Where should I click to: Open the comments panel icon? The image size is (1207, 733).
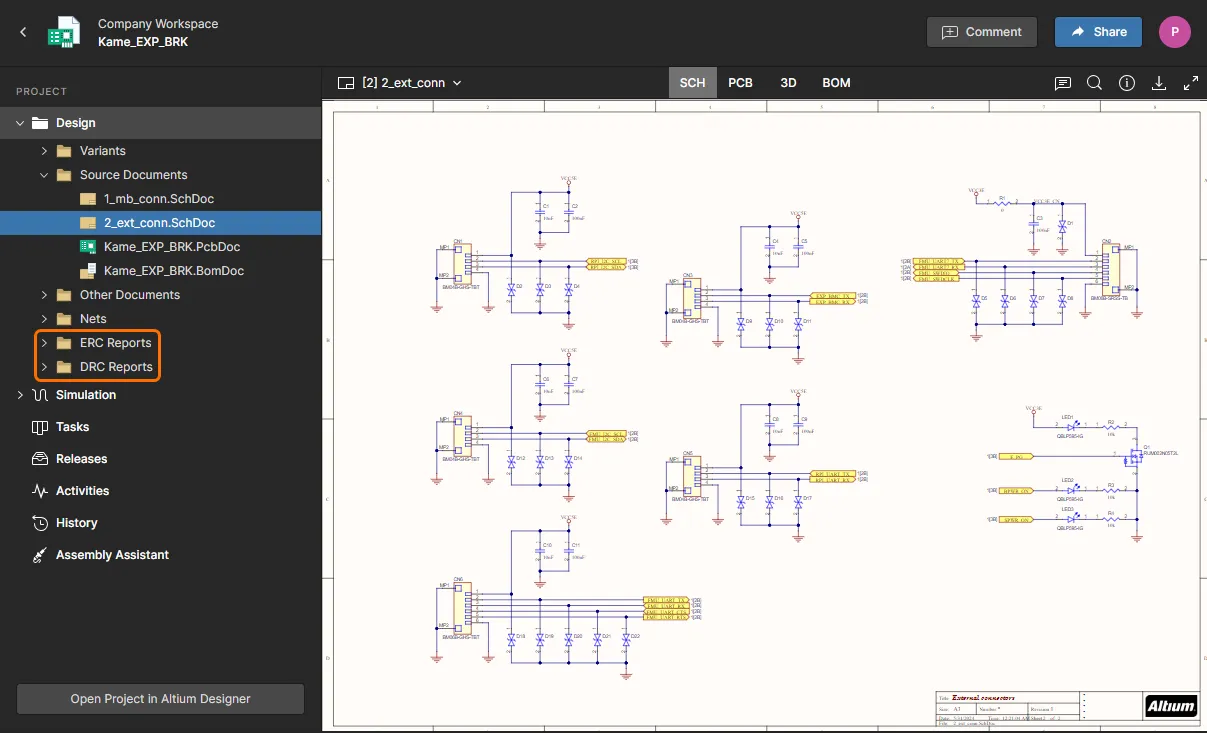click(1062, 83)
